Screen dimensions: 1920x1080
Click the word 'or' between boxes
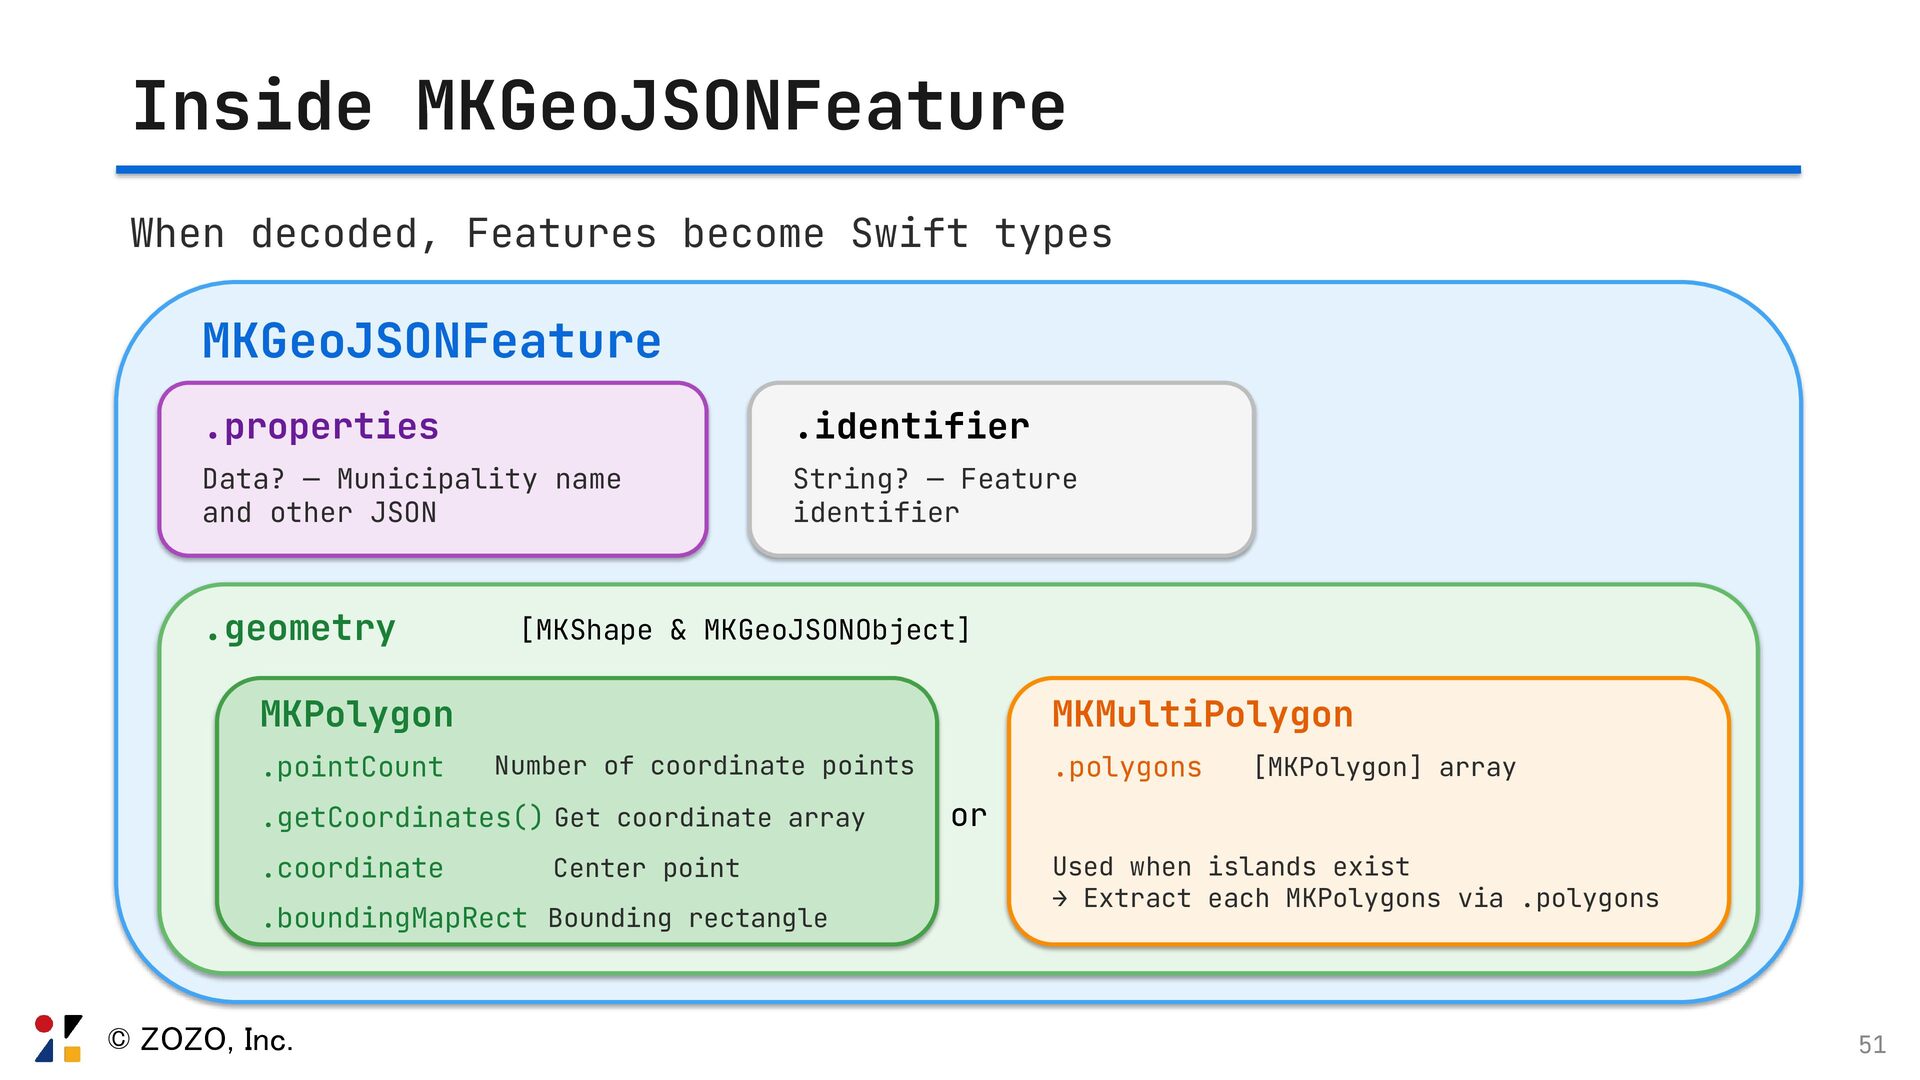pos(968,817)
